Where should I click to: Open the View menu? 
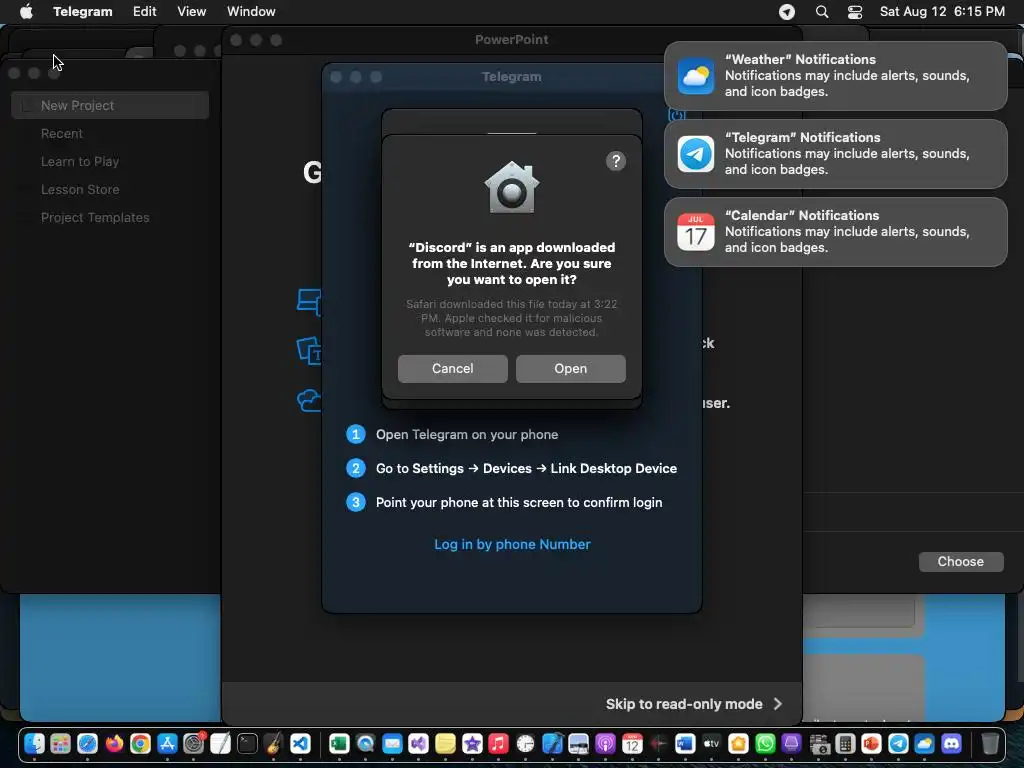(191, 12)
